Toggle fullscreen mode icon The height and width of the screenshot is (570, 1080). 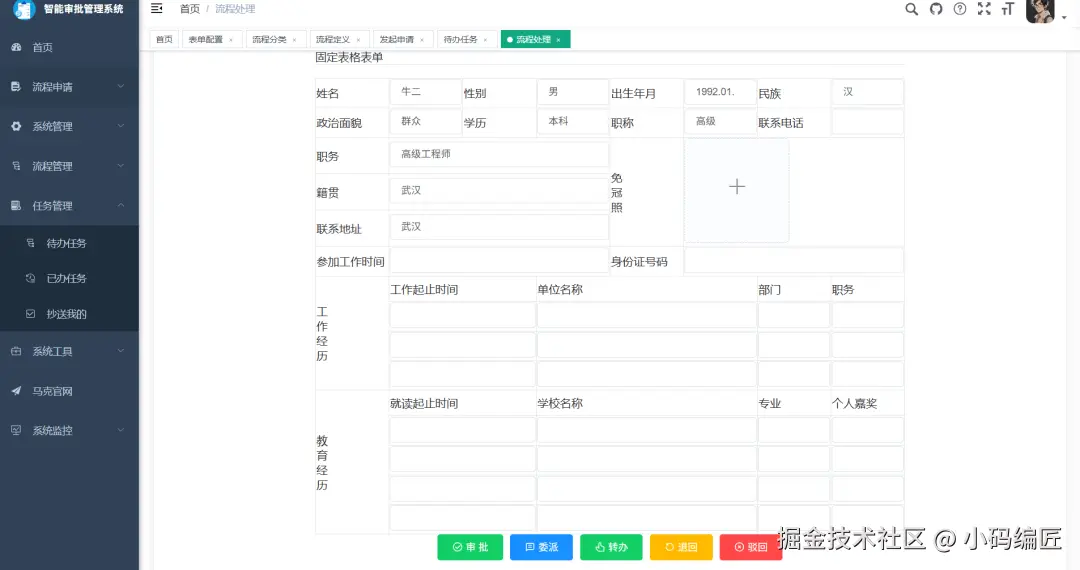point(984,9)
